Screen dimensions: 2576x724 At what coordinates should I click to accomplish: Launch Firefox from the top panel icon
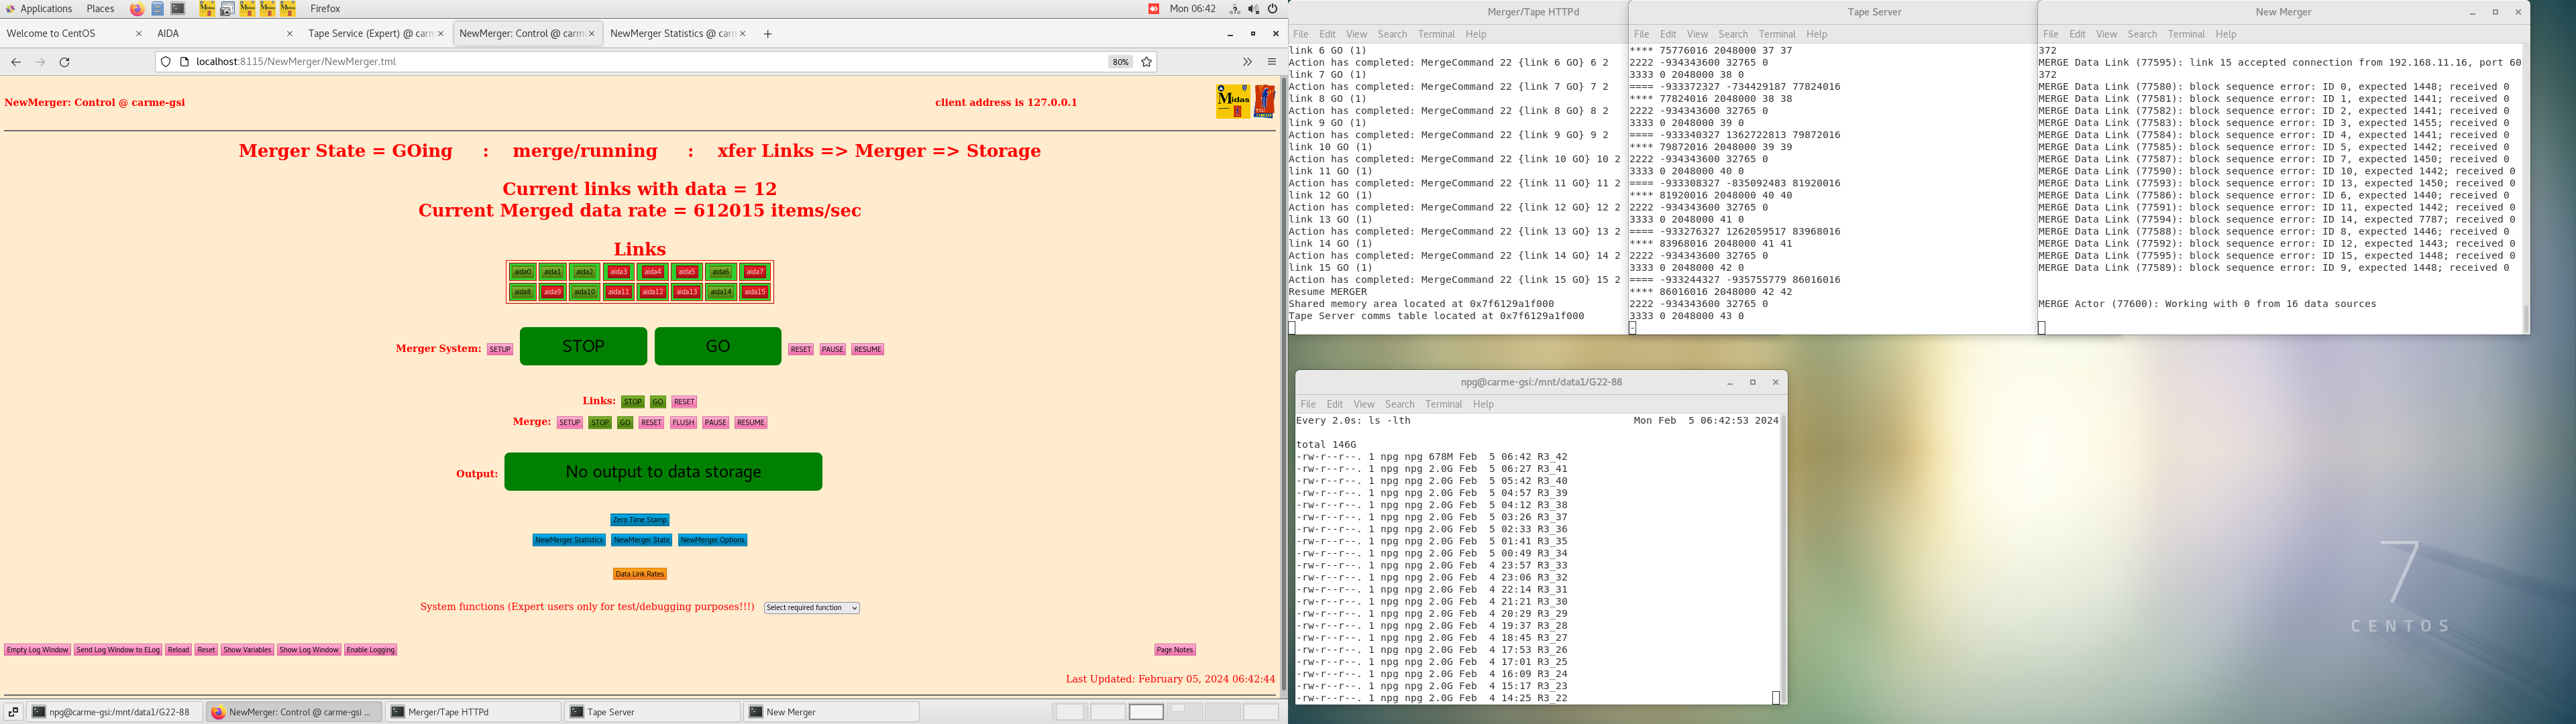pyautogui.click(x=137, y=9)
